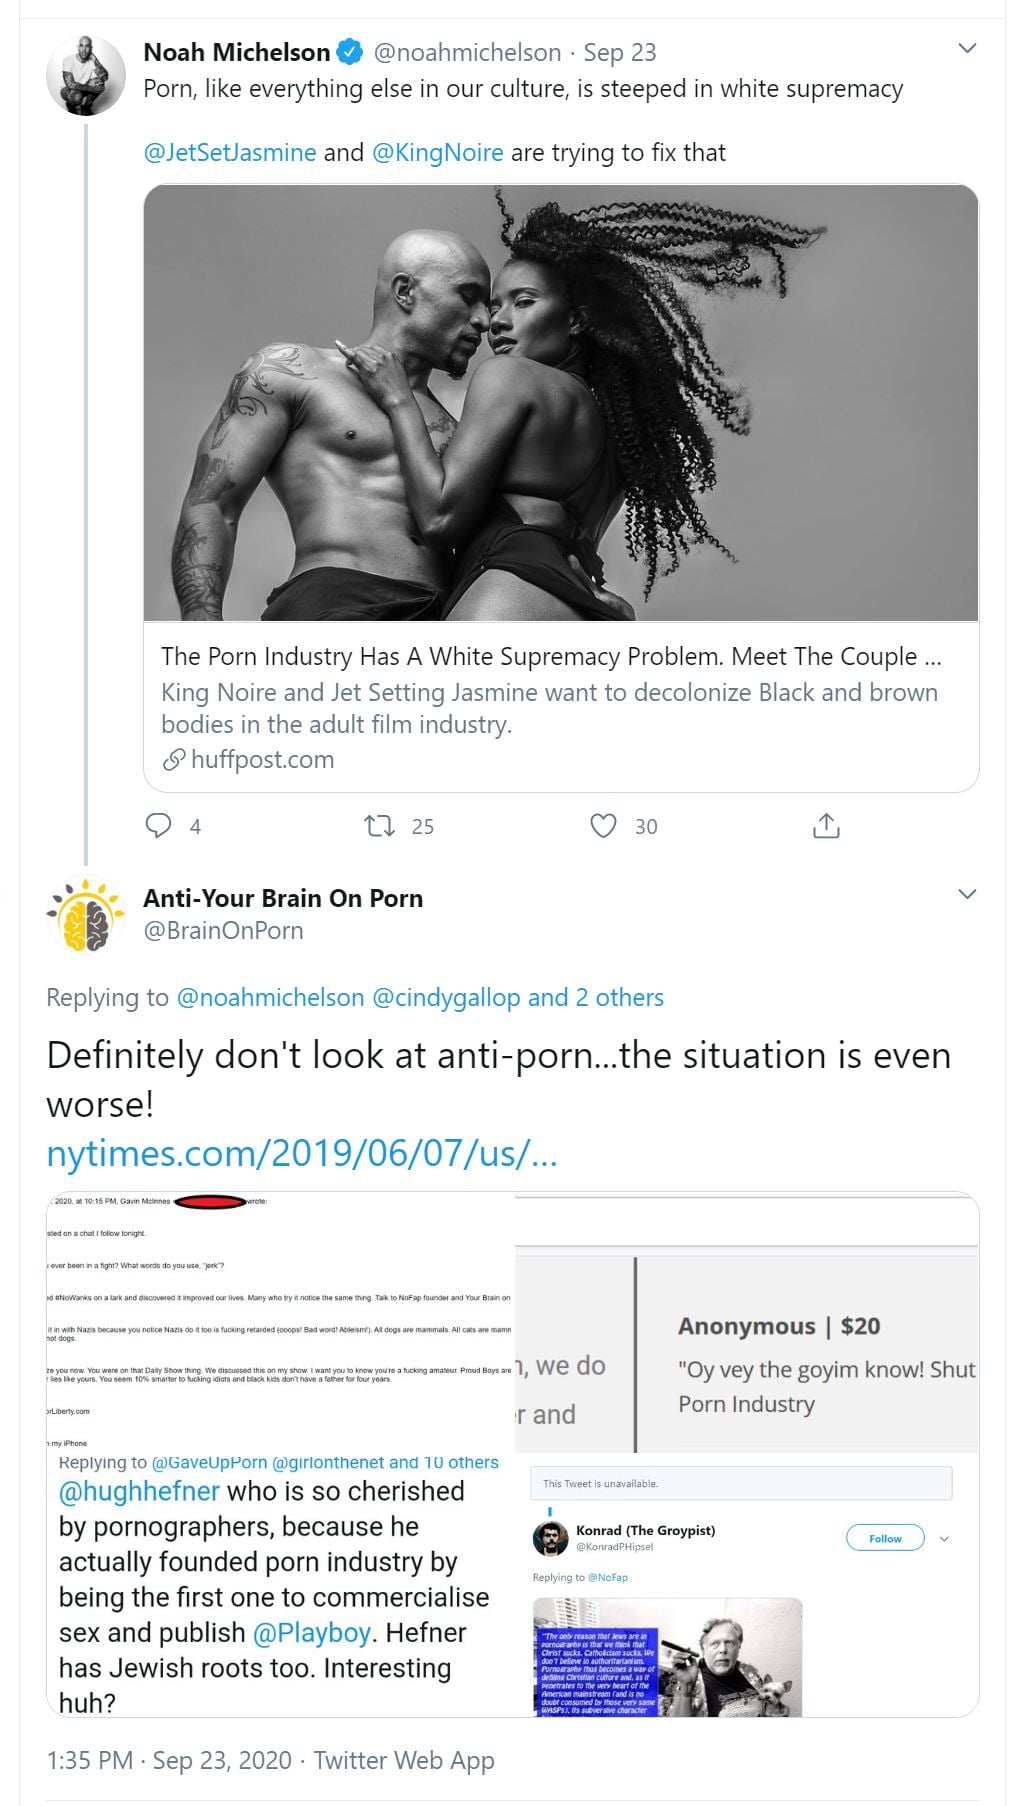
Task: Follow Konrad (The Groypist)
Action: (885, 1539)
